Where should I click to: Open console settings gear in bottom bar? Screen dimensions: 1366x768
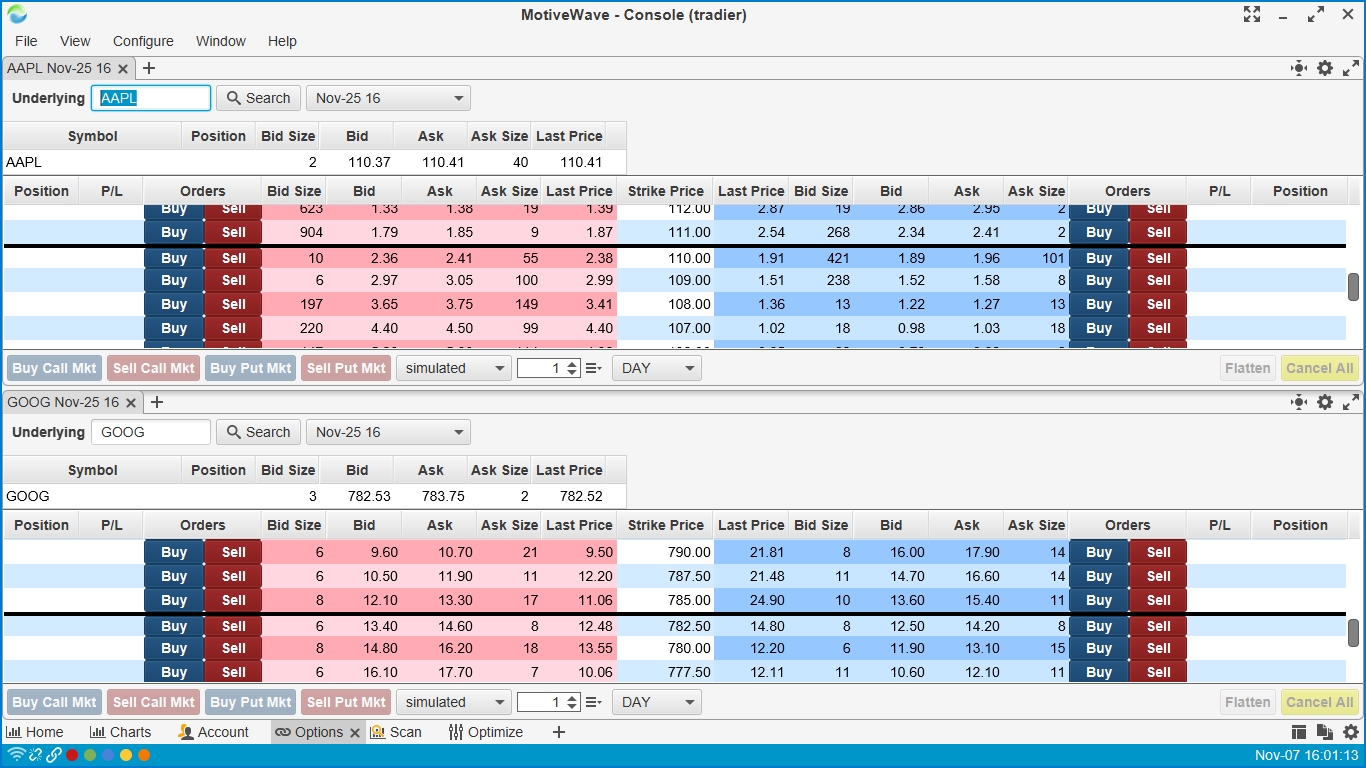[1351, 732]
